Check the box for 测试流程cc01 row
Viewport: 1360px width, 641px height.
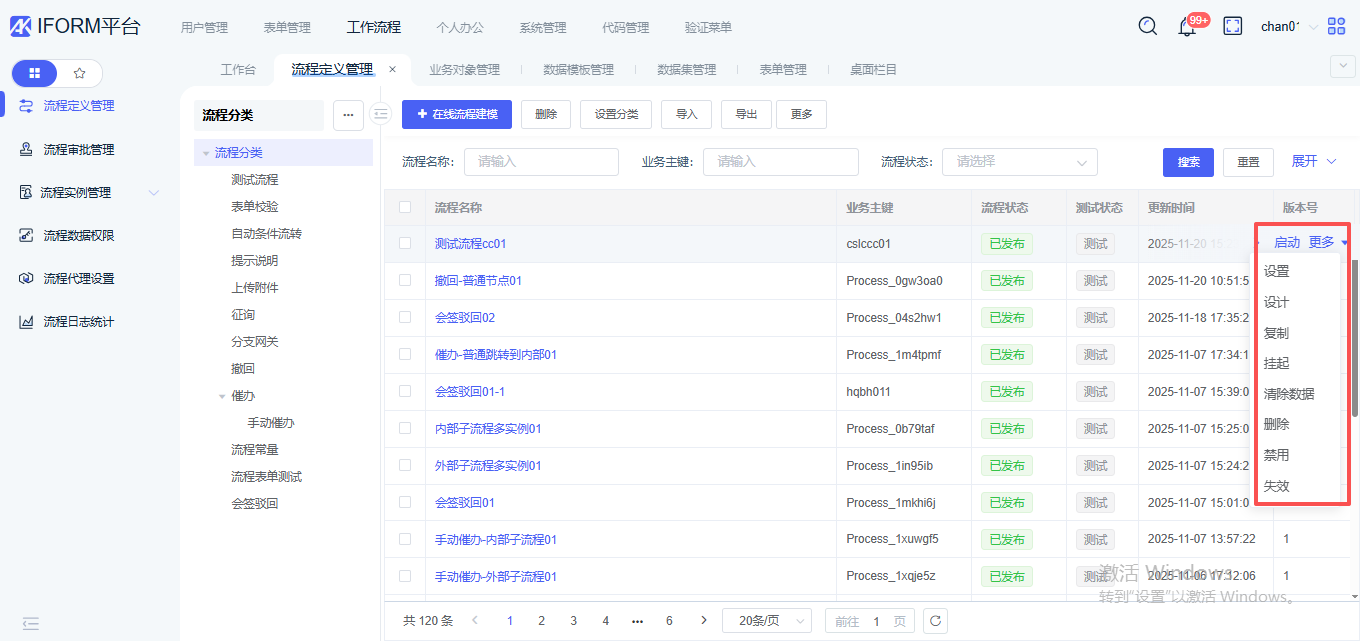click(405, 243)
